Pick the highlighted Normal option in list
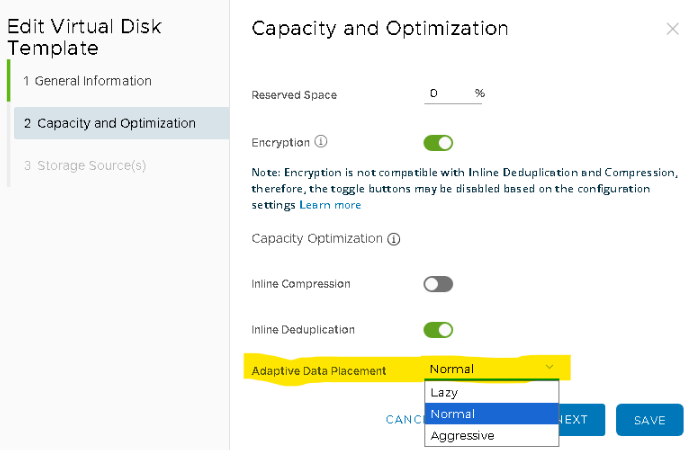 click(x=490, y=414)
